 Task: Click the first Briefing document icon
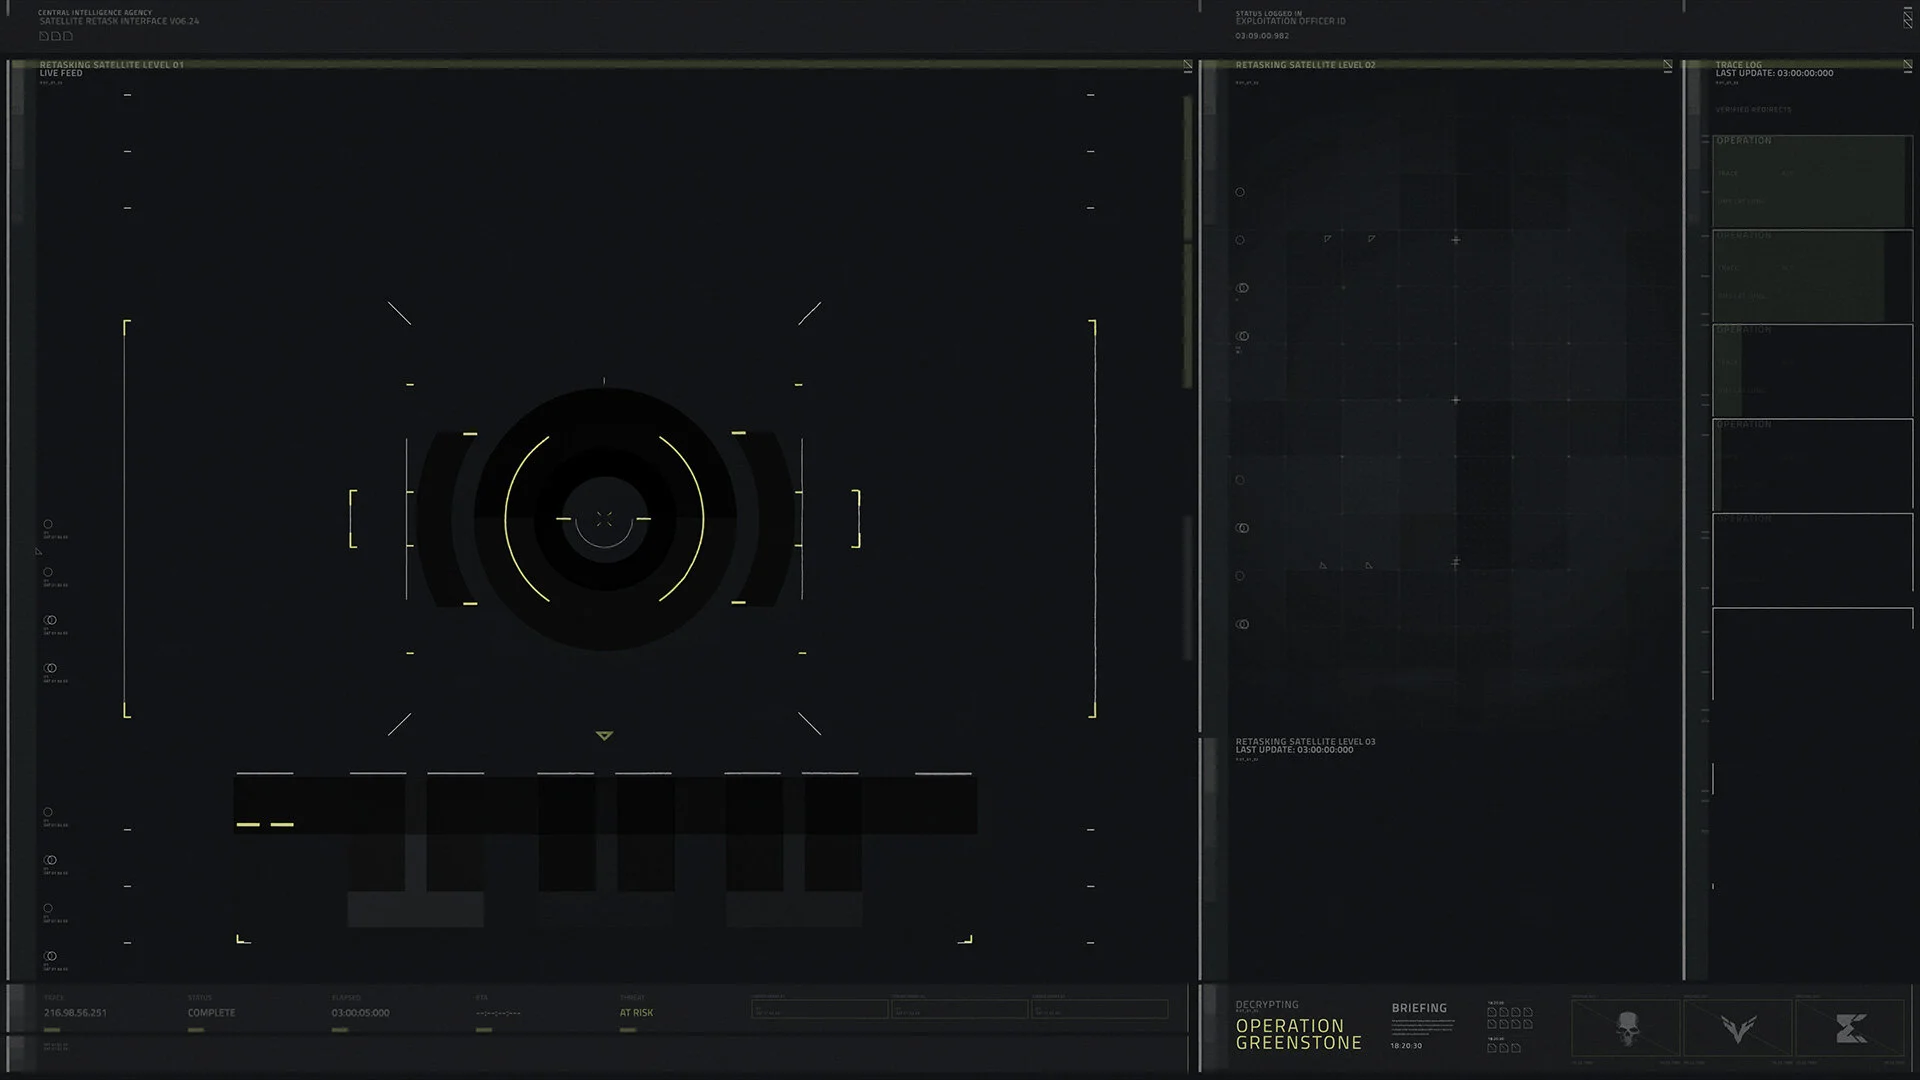[1492, 1012]
